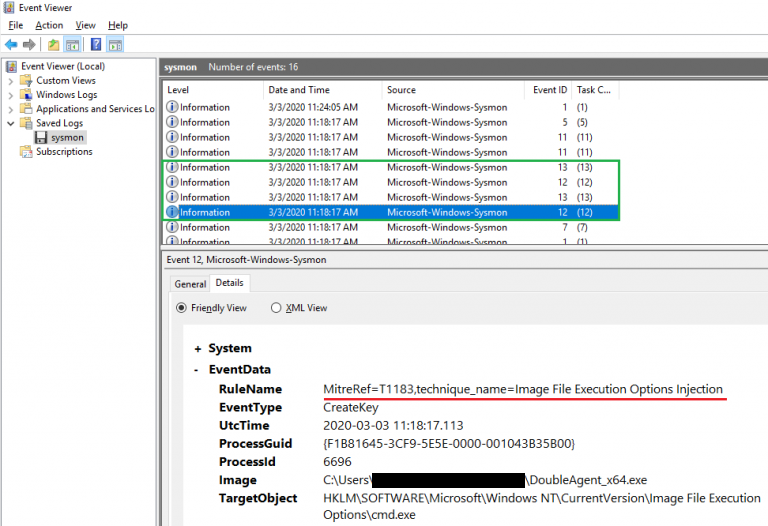Image resolution: width=768 pixels, height=526 pixels.
Task: Switch to the General tab
Action: click(190, 284)
